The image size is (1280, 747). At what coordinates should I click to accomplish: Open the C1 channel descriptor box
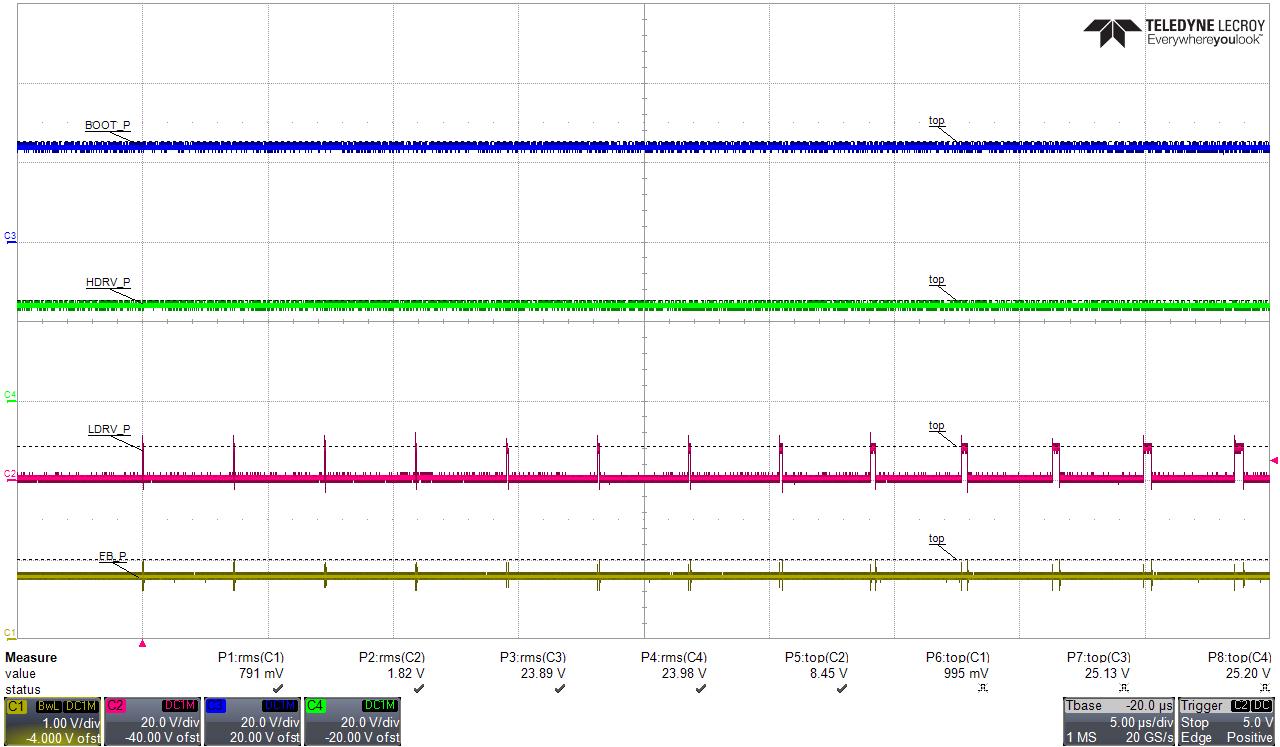click(51, 721)
